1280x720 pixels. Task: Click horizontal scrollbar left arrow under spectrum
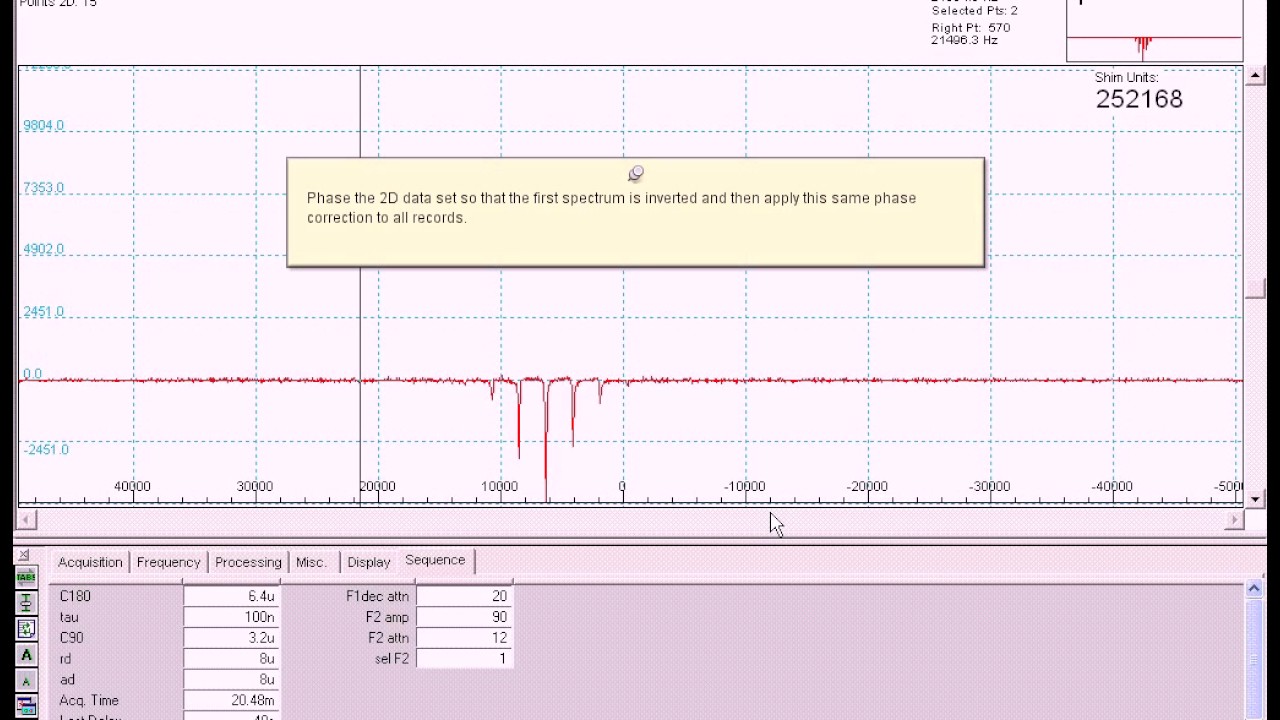(27, 519)
